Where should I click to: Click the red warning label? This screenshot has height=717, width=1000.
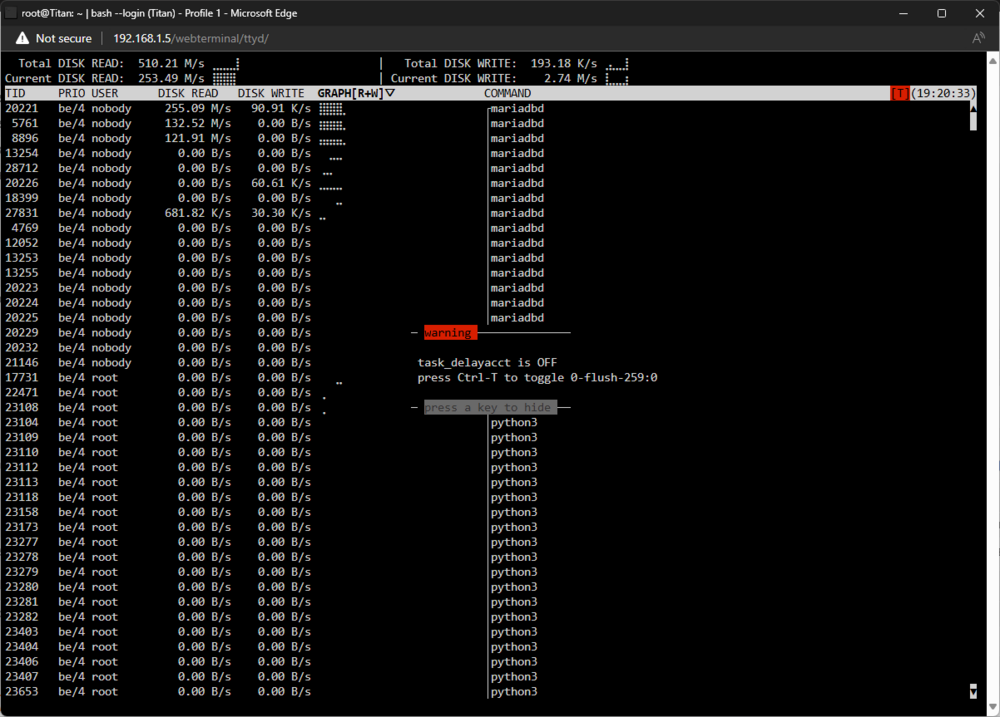[x=450, y=332]
